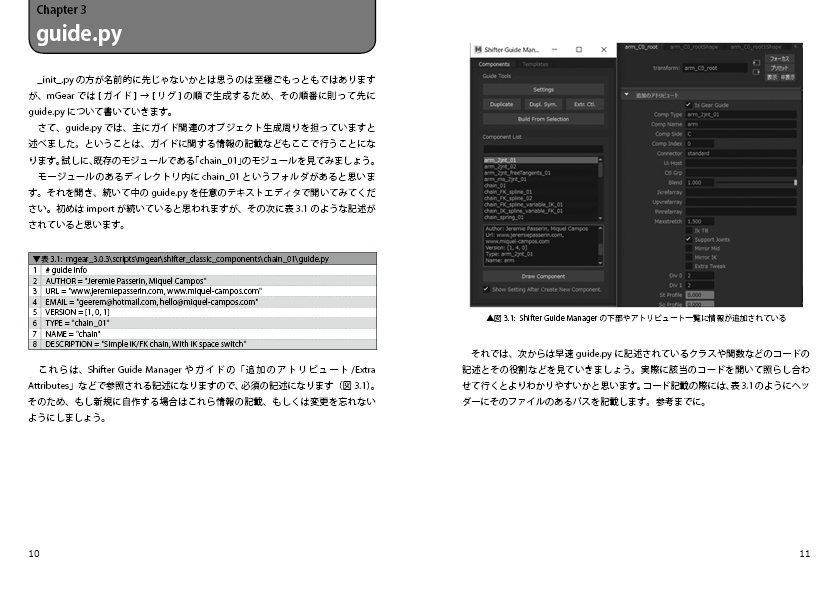Click the Dupl. Sym. button
Image resolution: width=839 pixels, height=595 pixels.
click(543, 104)
